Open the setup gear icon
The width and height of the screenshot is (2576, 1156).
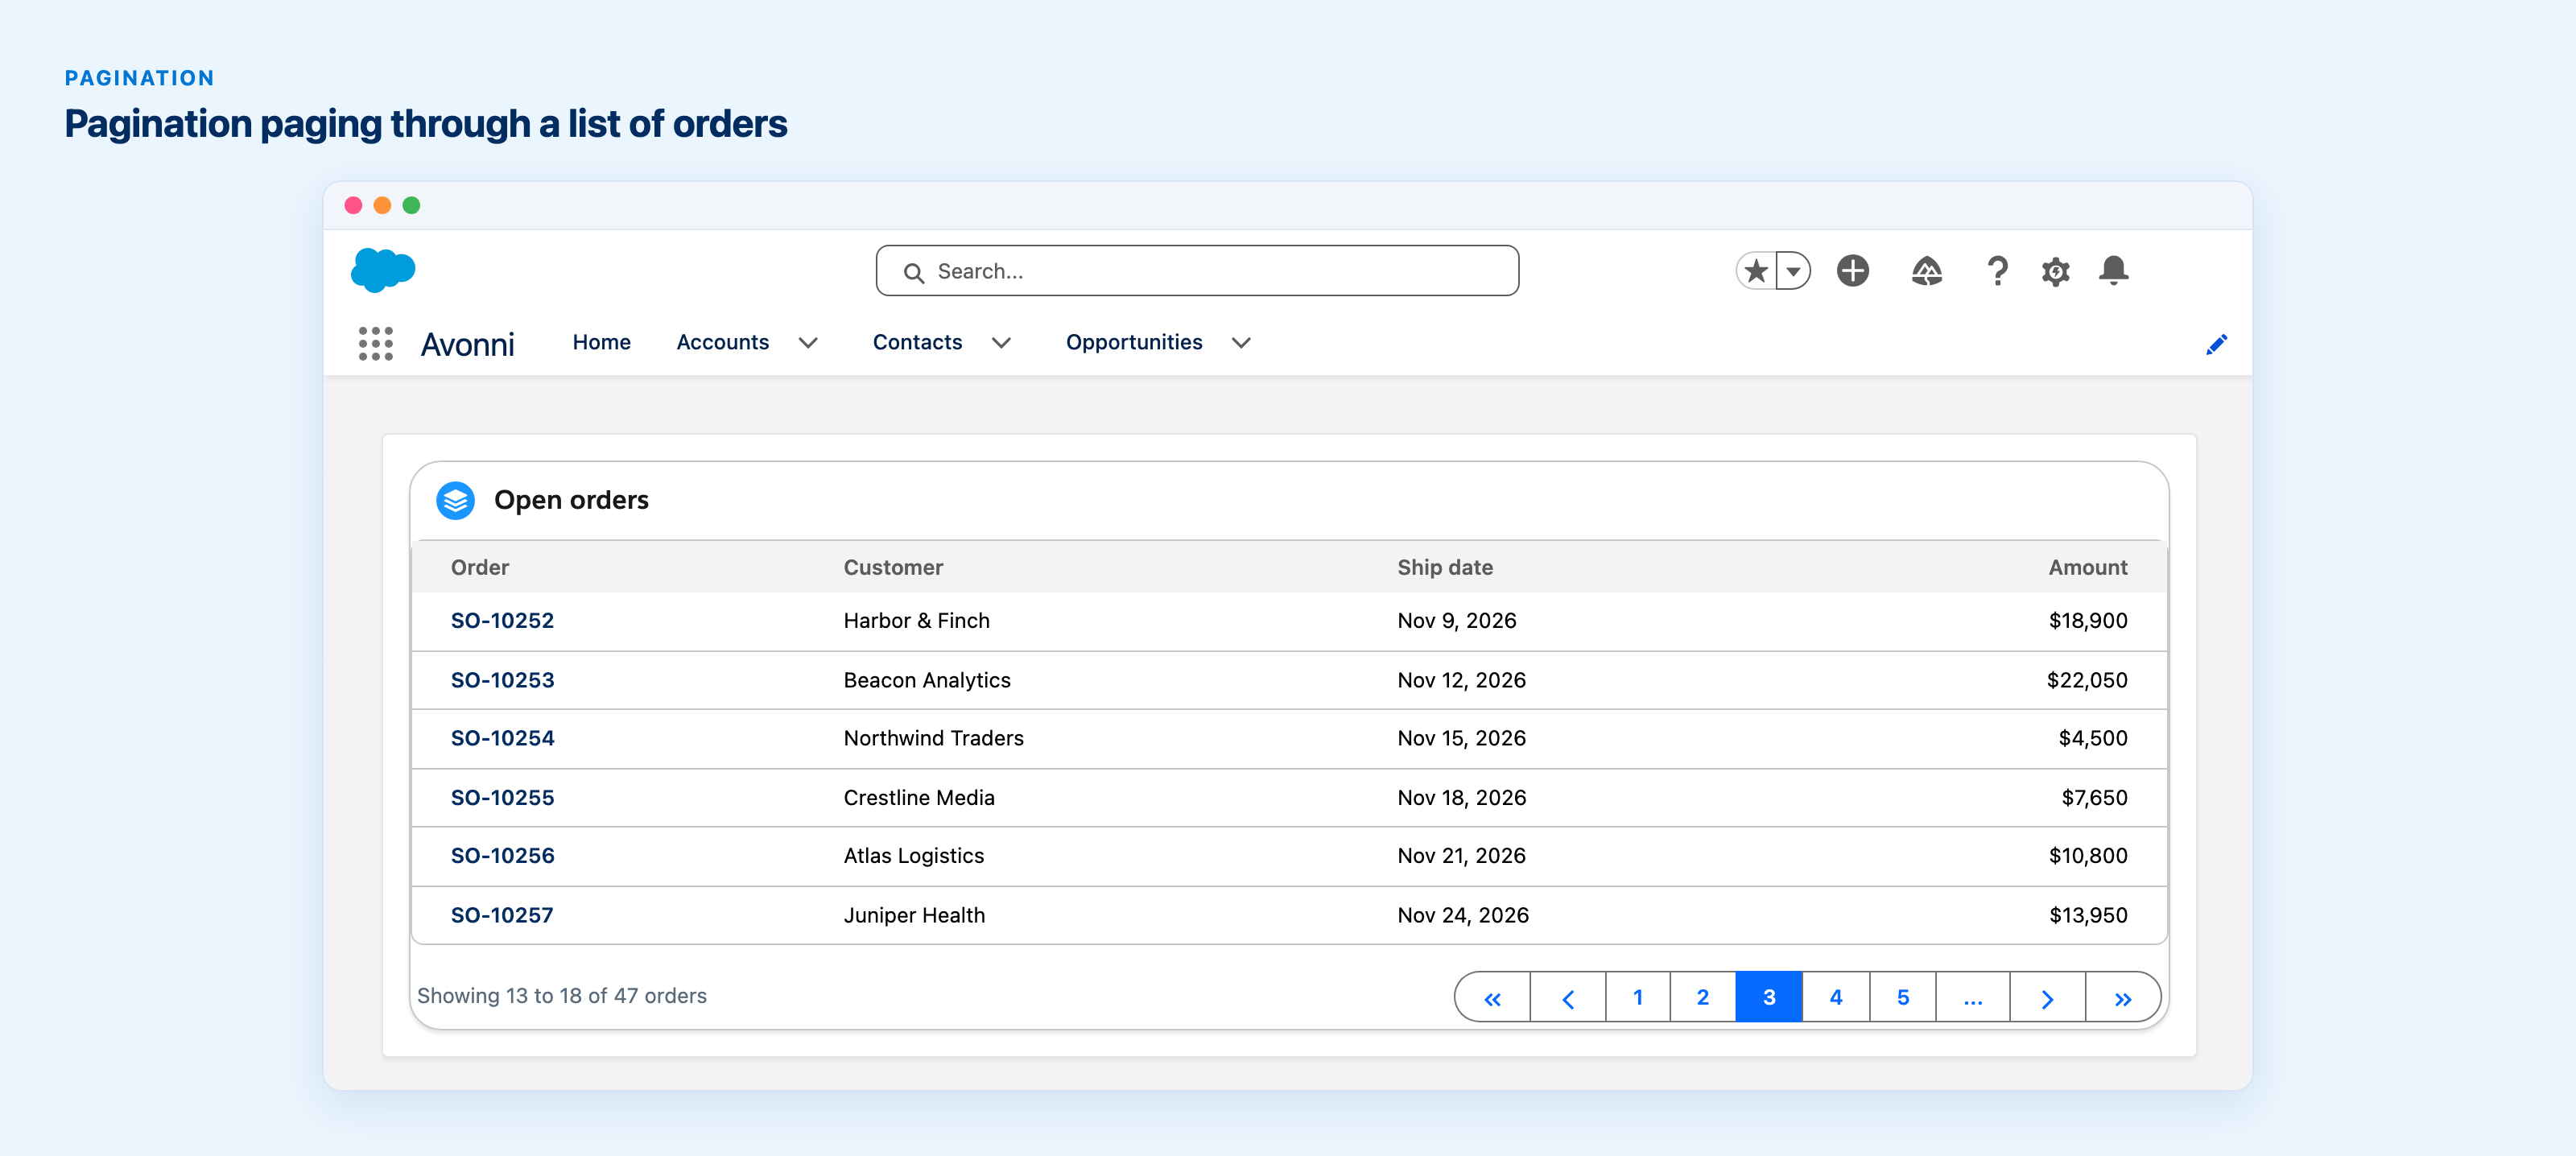pyautogui.click(x=2055, y=271)
